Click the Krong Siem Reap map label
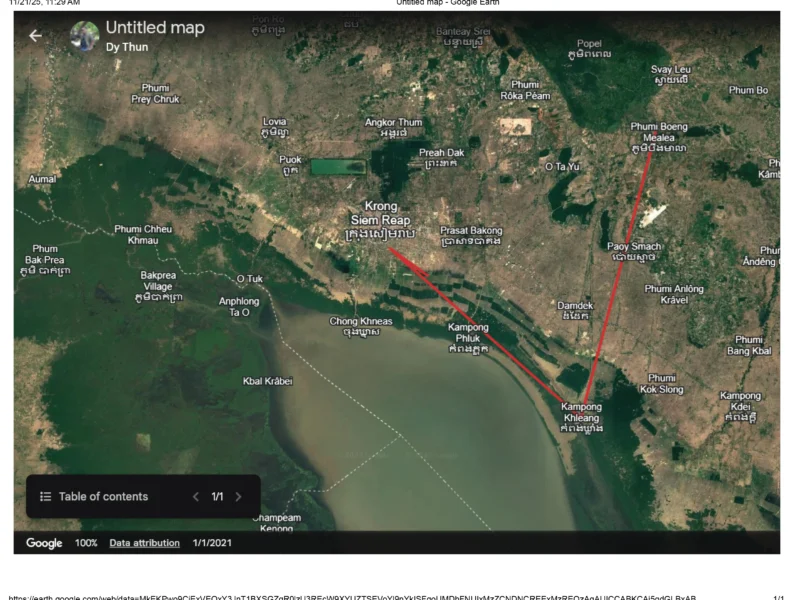800x600 pixels. (x=380, y=220)
